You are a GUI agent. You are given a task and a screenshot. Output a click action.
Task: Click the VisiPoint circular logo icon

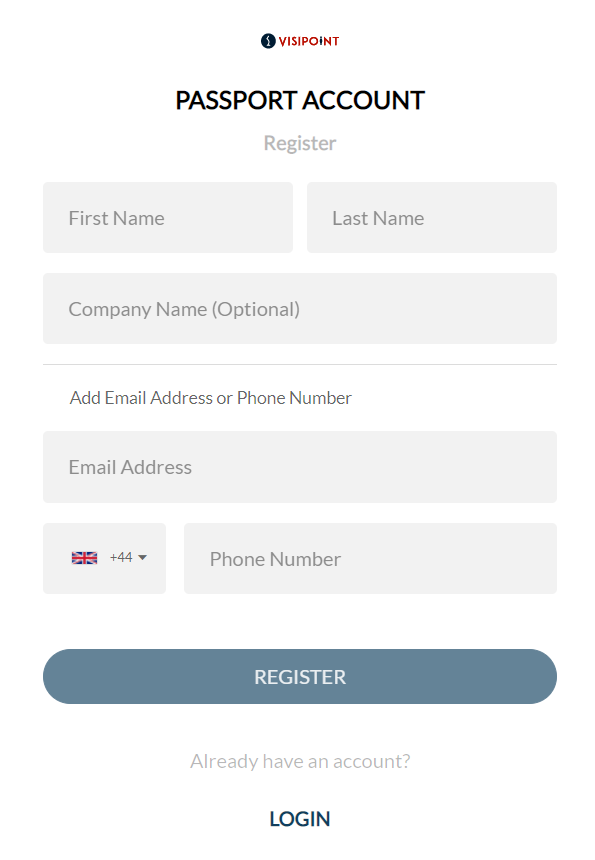point(268,41)
